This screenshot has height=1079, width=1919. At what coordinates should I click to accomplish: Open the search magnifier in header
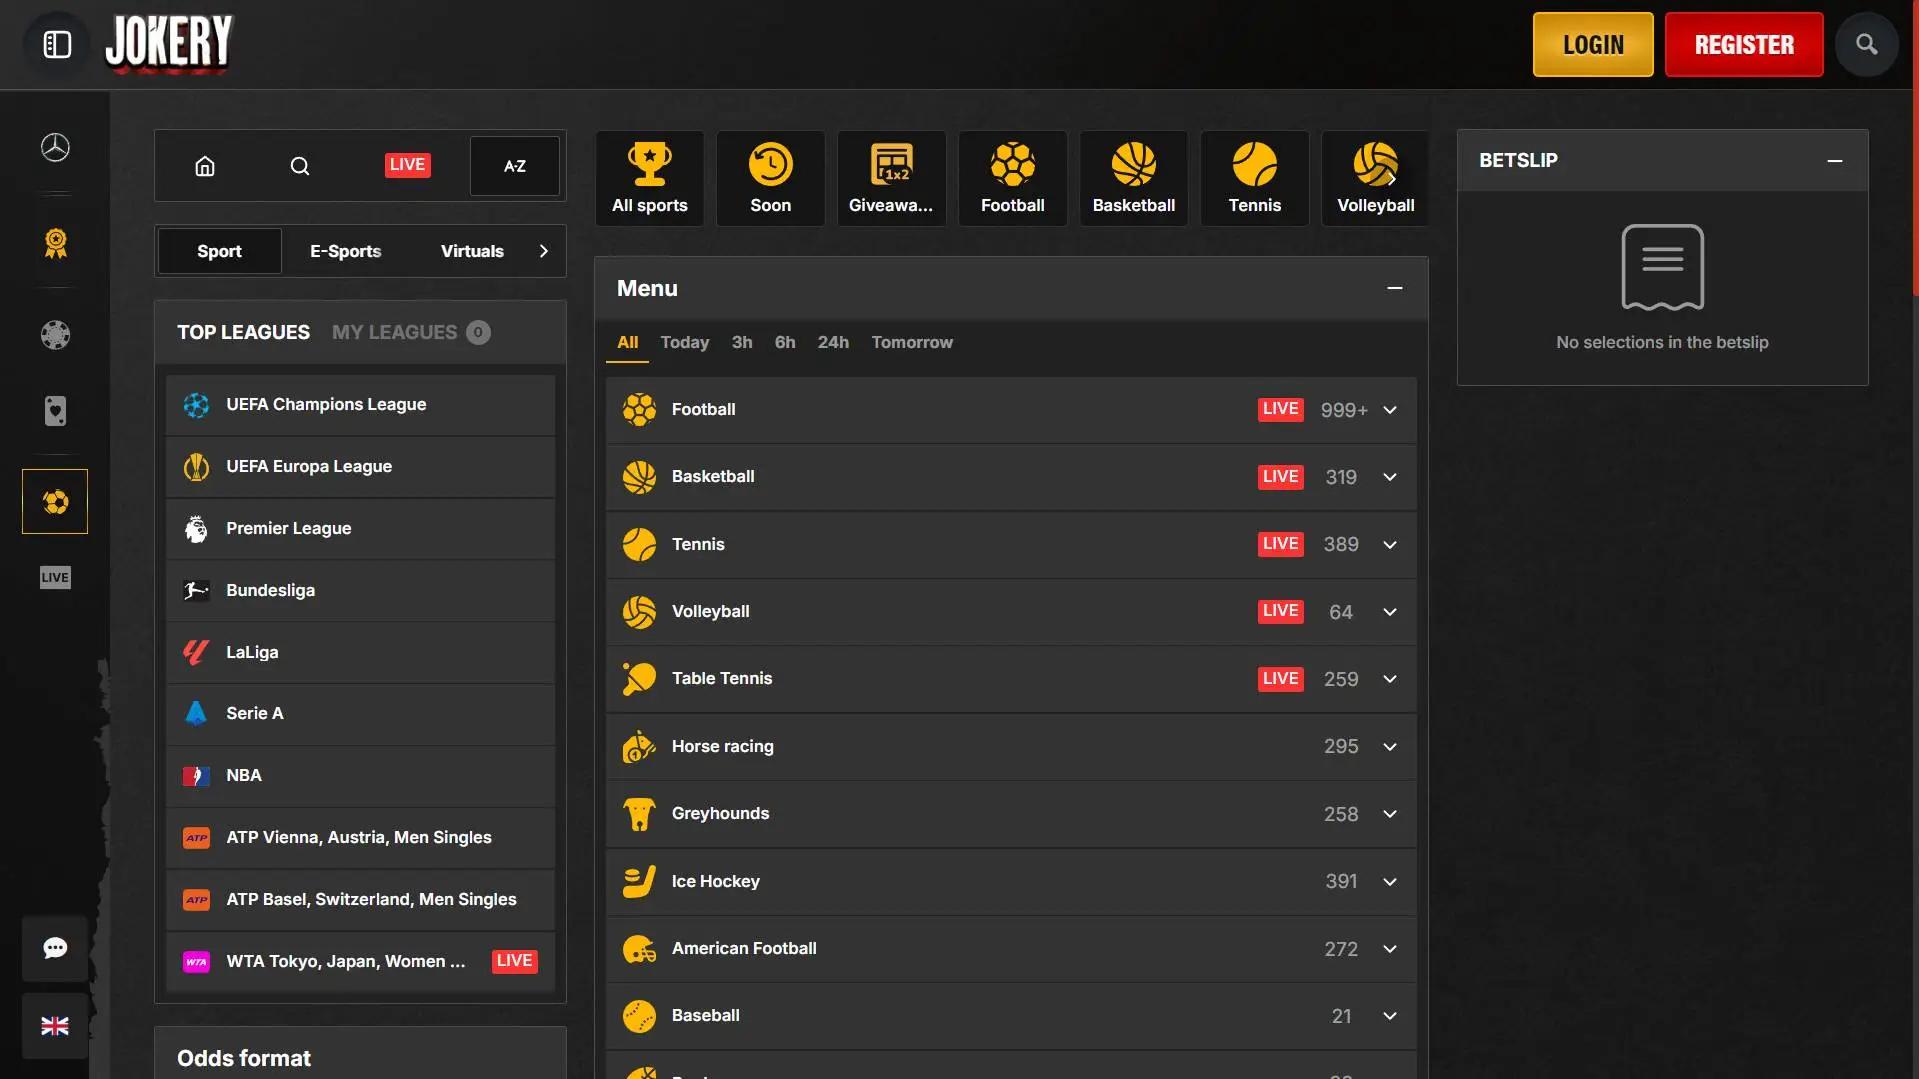1866,44
